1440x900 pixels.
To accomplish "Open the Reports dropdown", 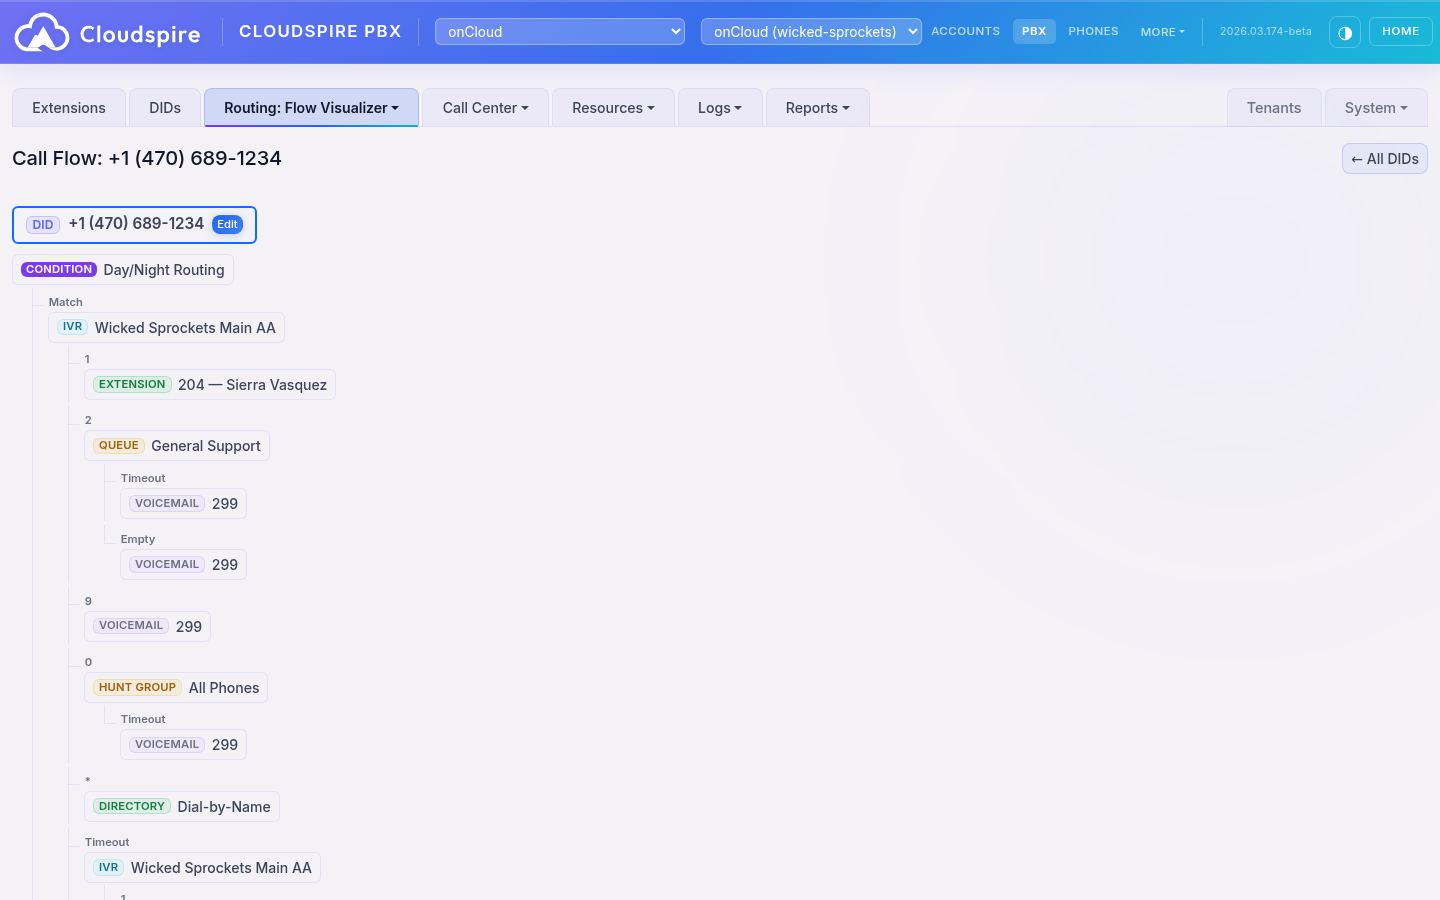I will pyautogui.click(x=817, y=107).
